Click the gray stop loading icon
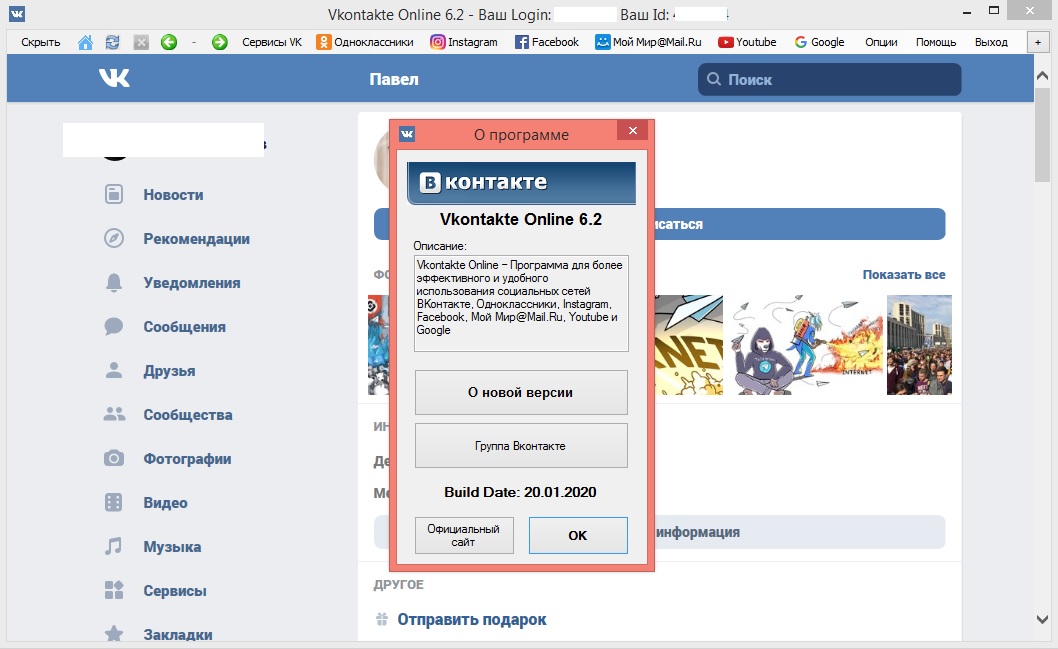 141,43
